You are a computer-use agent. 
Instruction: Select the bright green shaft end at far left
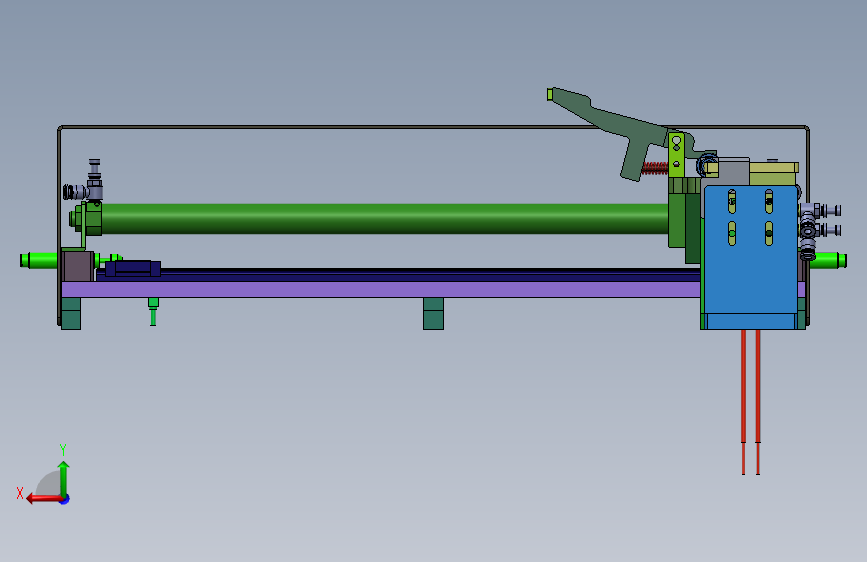[x=39, y=260]
